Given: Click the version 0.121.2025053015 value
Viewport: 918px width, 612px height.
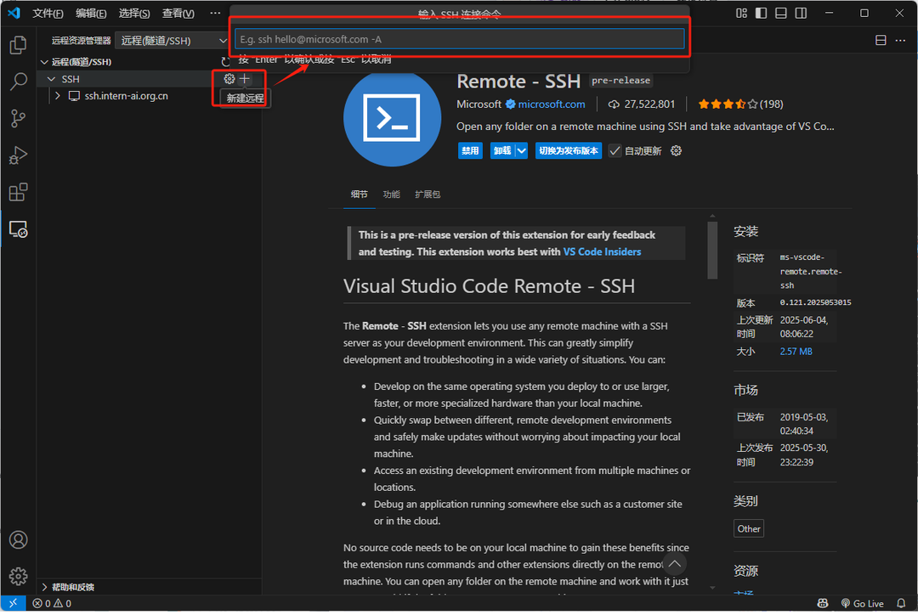Looking at the screenshot, I should coord(815,303).
